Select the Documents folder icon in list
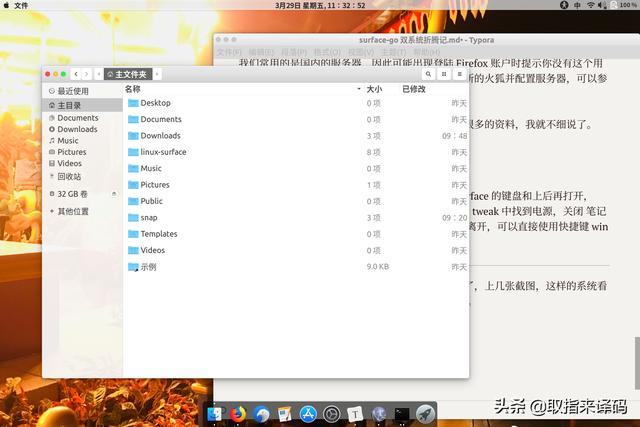This screenshot has height=427, width=640. [133, 119]
